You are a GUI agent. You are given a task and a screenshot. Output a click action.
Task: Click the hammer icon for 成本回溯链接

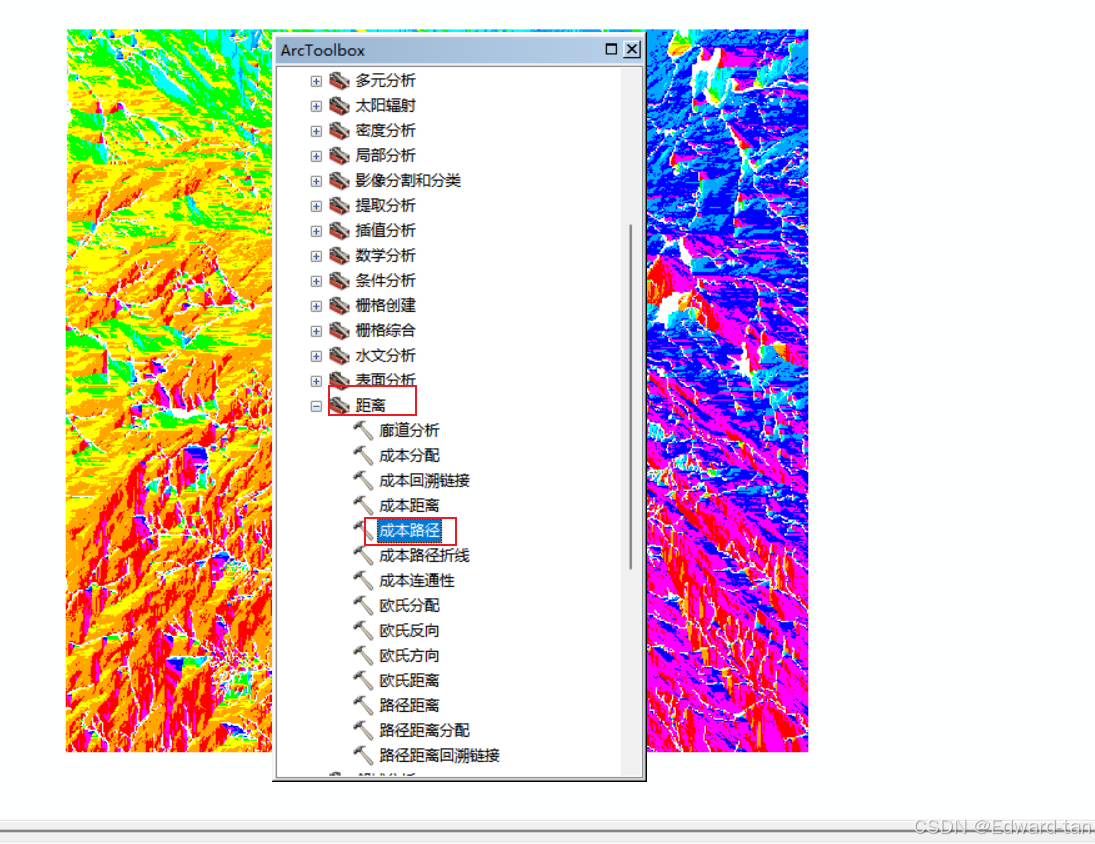[x=363, y=481]
